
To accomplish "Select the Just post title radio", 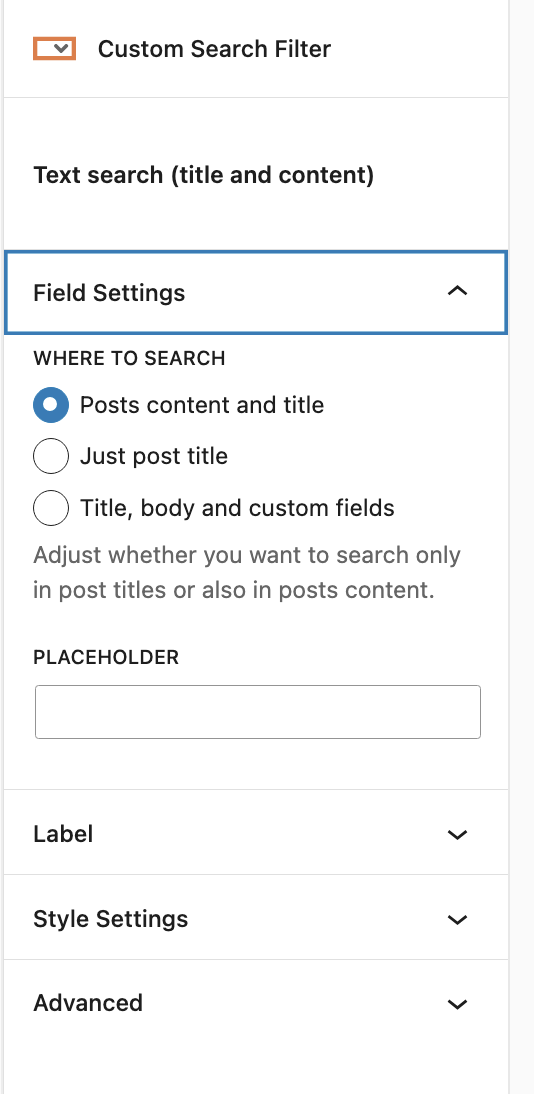I will pos(51,456).
